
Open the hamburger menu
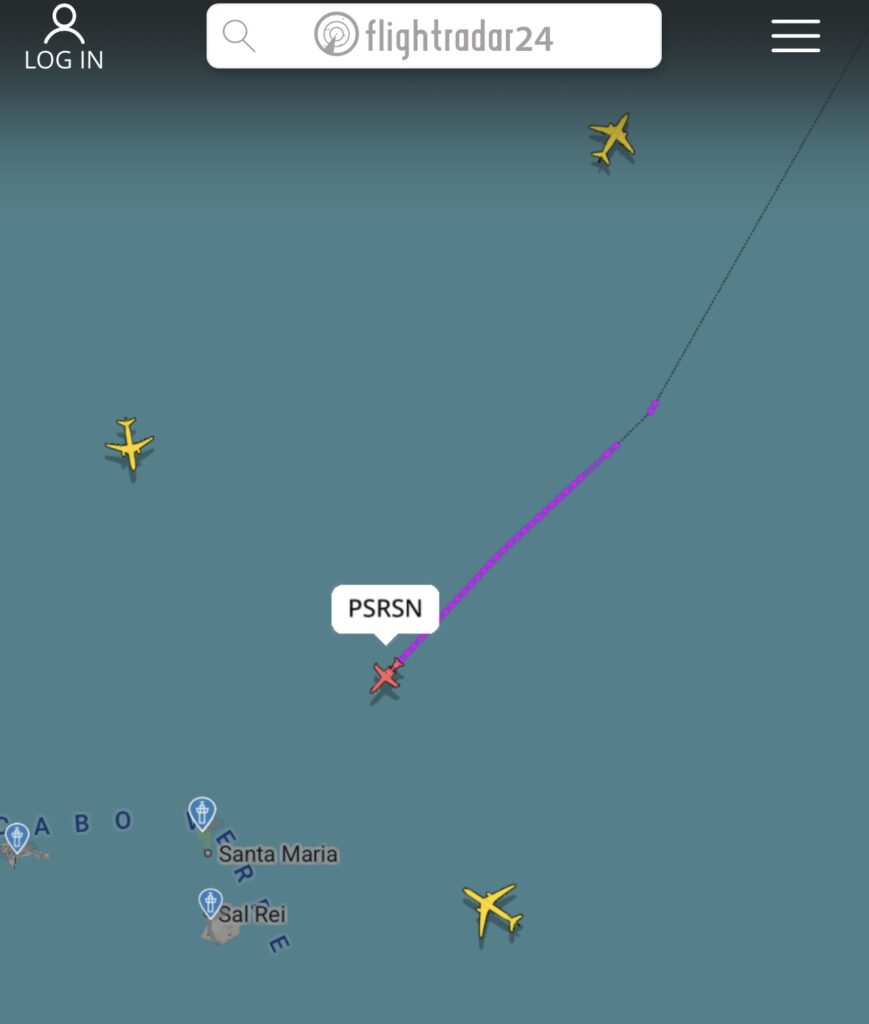tap(795, 35)
